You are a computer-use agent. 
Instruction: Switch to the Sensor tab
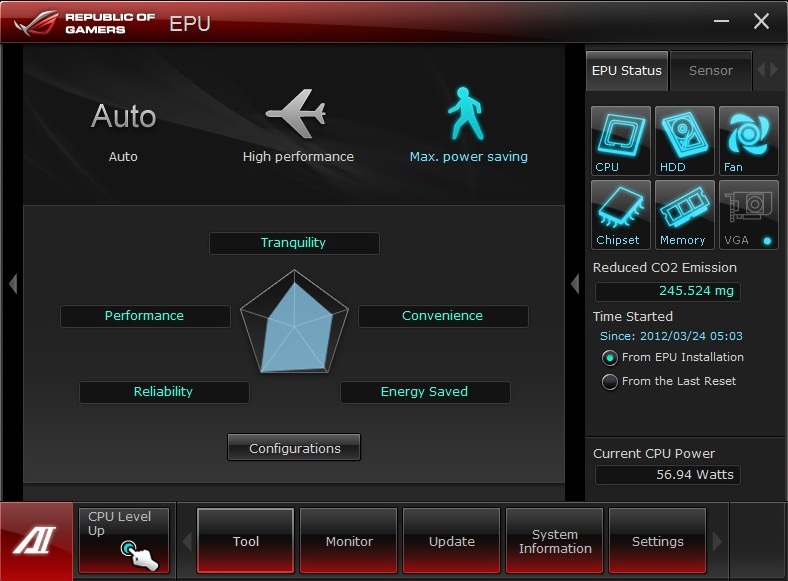(711, 71)
